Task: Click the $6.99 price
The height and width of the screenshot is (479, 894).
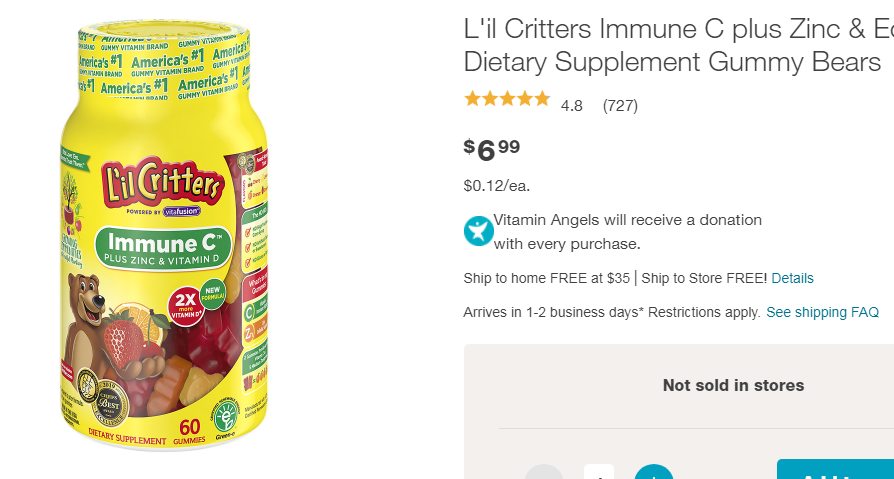Action: (x=491, y=149)
